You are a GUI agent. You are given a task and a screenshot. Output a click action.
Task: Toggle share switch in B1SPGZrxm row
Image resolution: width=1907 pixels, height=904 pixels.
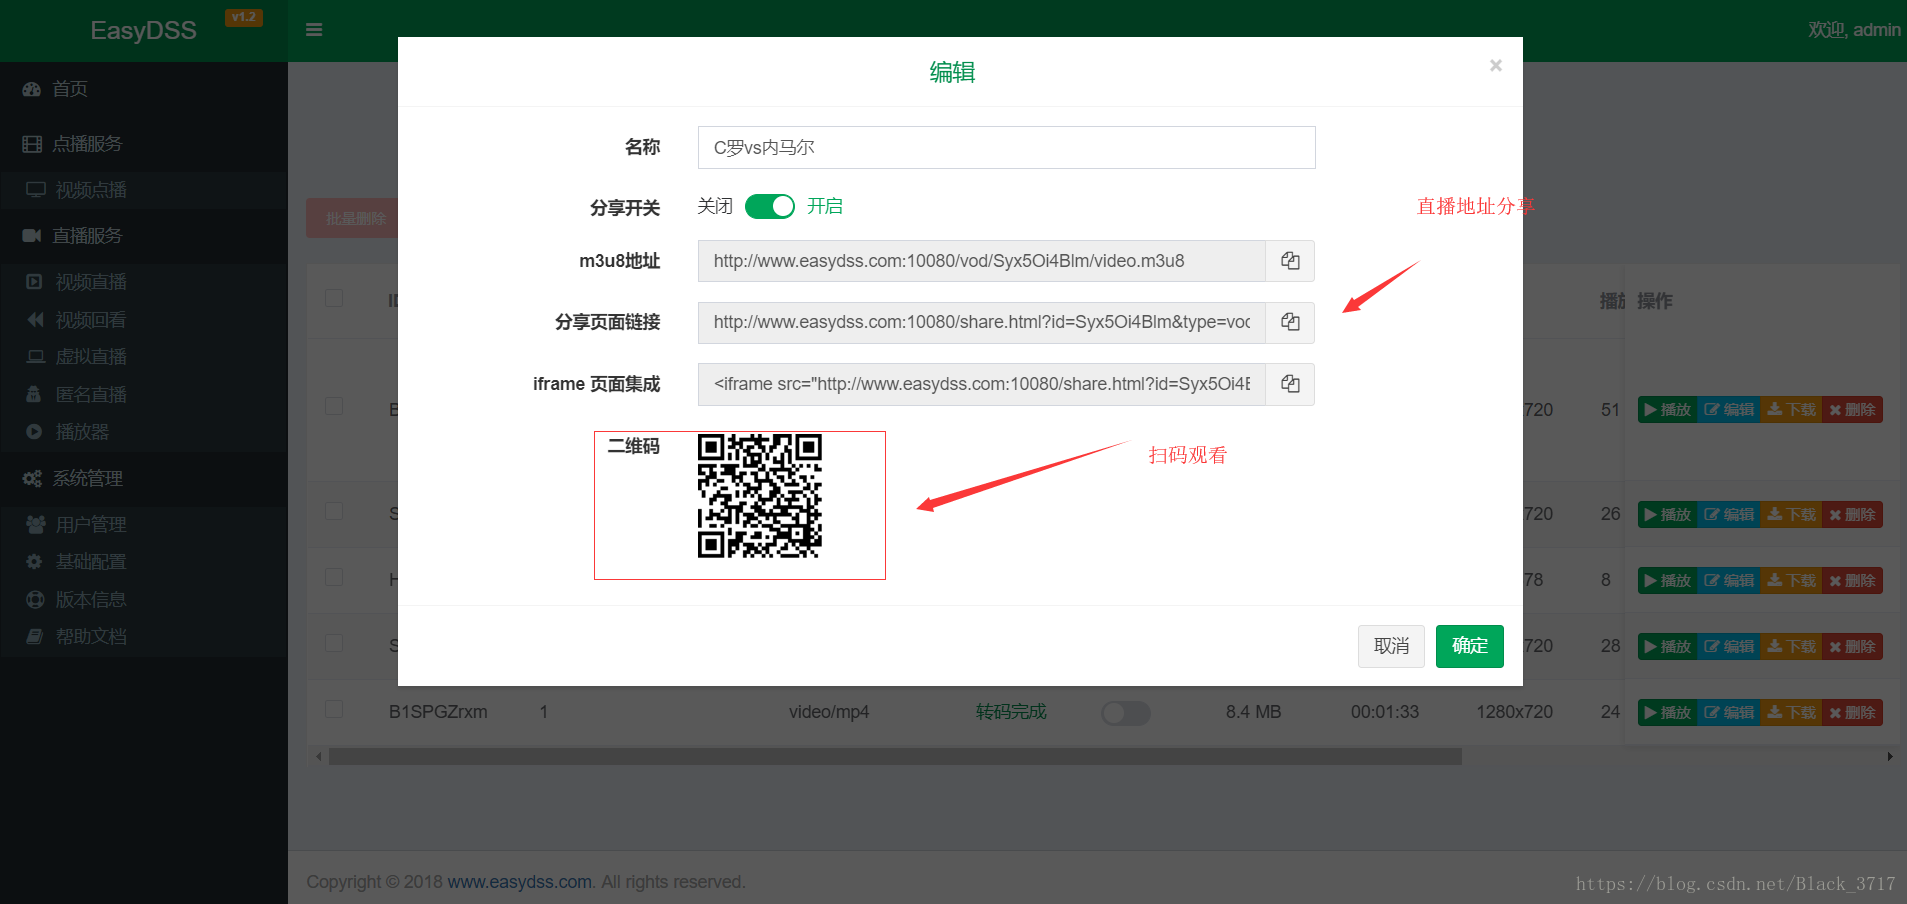1126,713
